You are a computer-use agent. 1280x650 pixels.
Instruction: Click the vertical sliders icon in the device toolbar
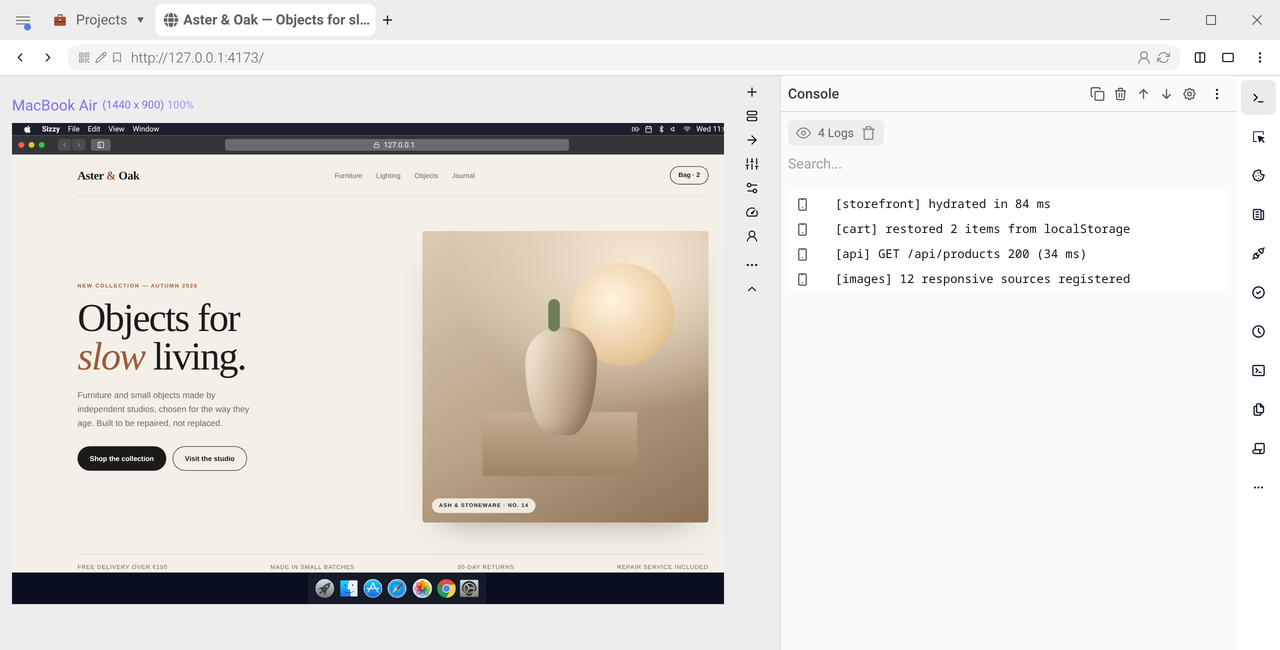click(752, 164)
